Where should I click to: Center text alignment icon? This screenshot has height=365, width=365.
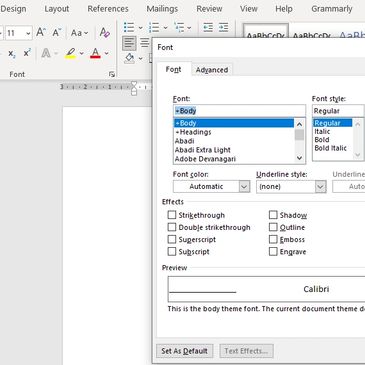(x=145, y=43)
